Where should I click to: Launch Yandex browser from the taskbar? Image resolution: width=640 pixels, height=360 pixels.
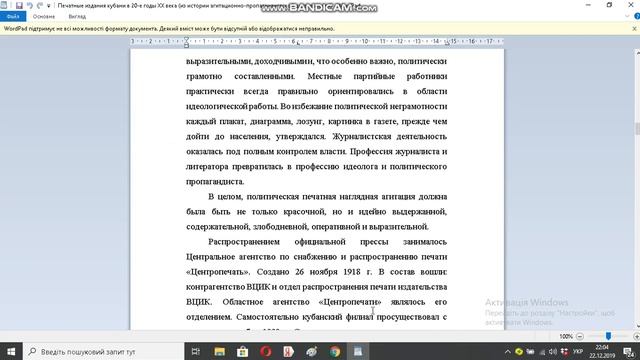pyautogui.click(x=289, y=351)
